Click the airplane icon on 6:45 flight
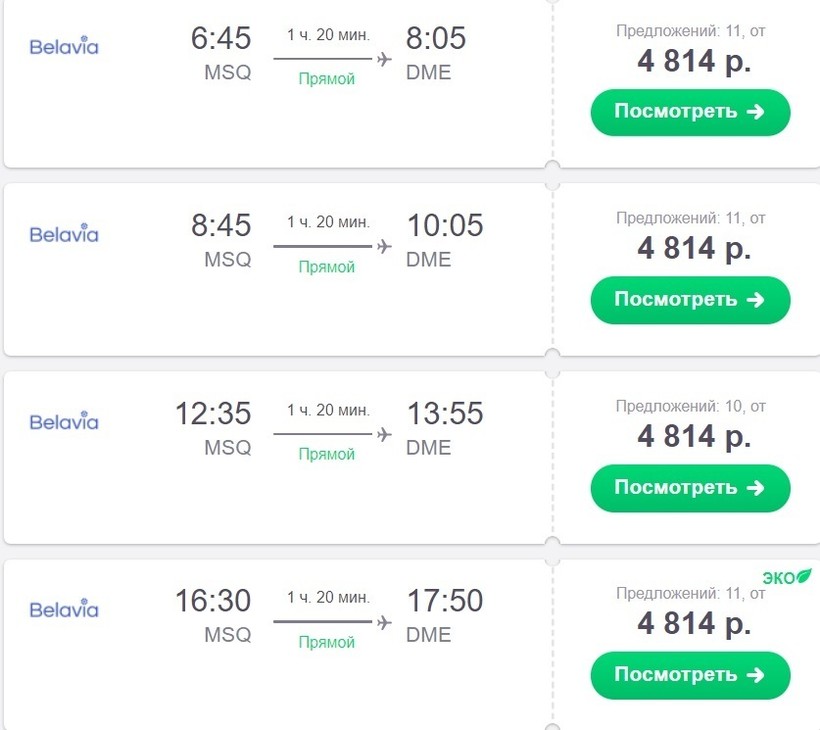Screen dimensions: 820x730 pyautogui.click(x=384, y=59)
